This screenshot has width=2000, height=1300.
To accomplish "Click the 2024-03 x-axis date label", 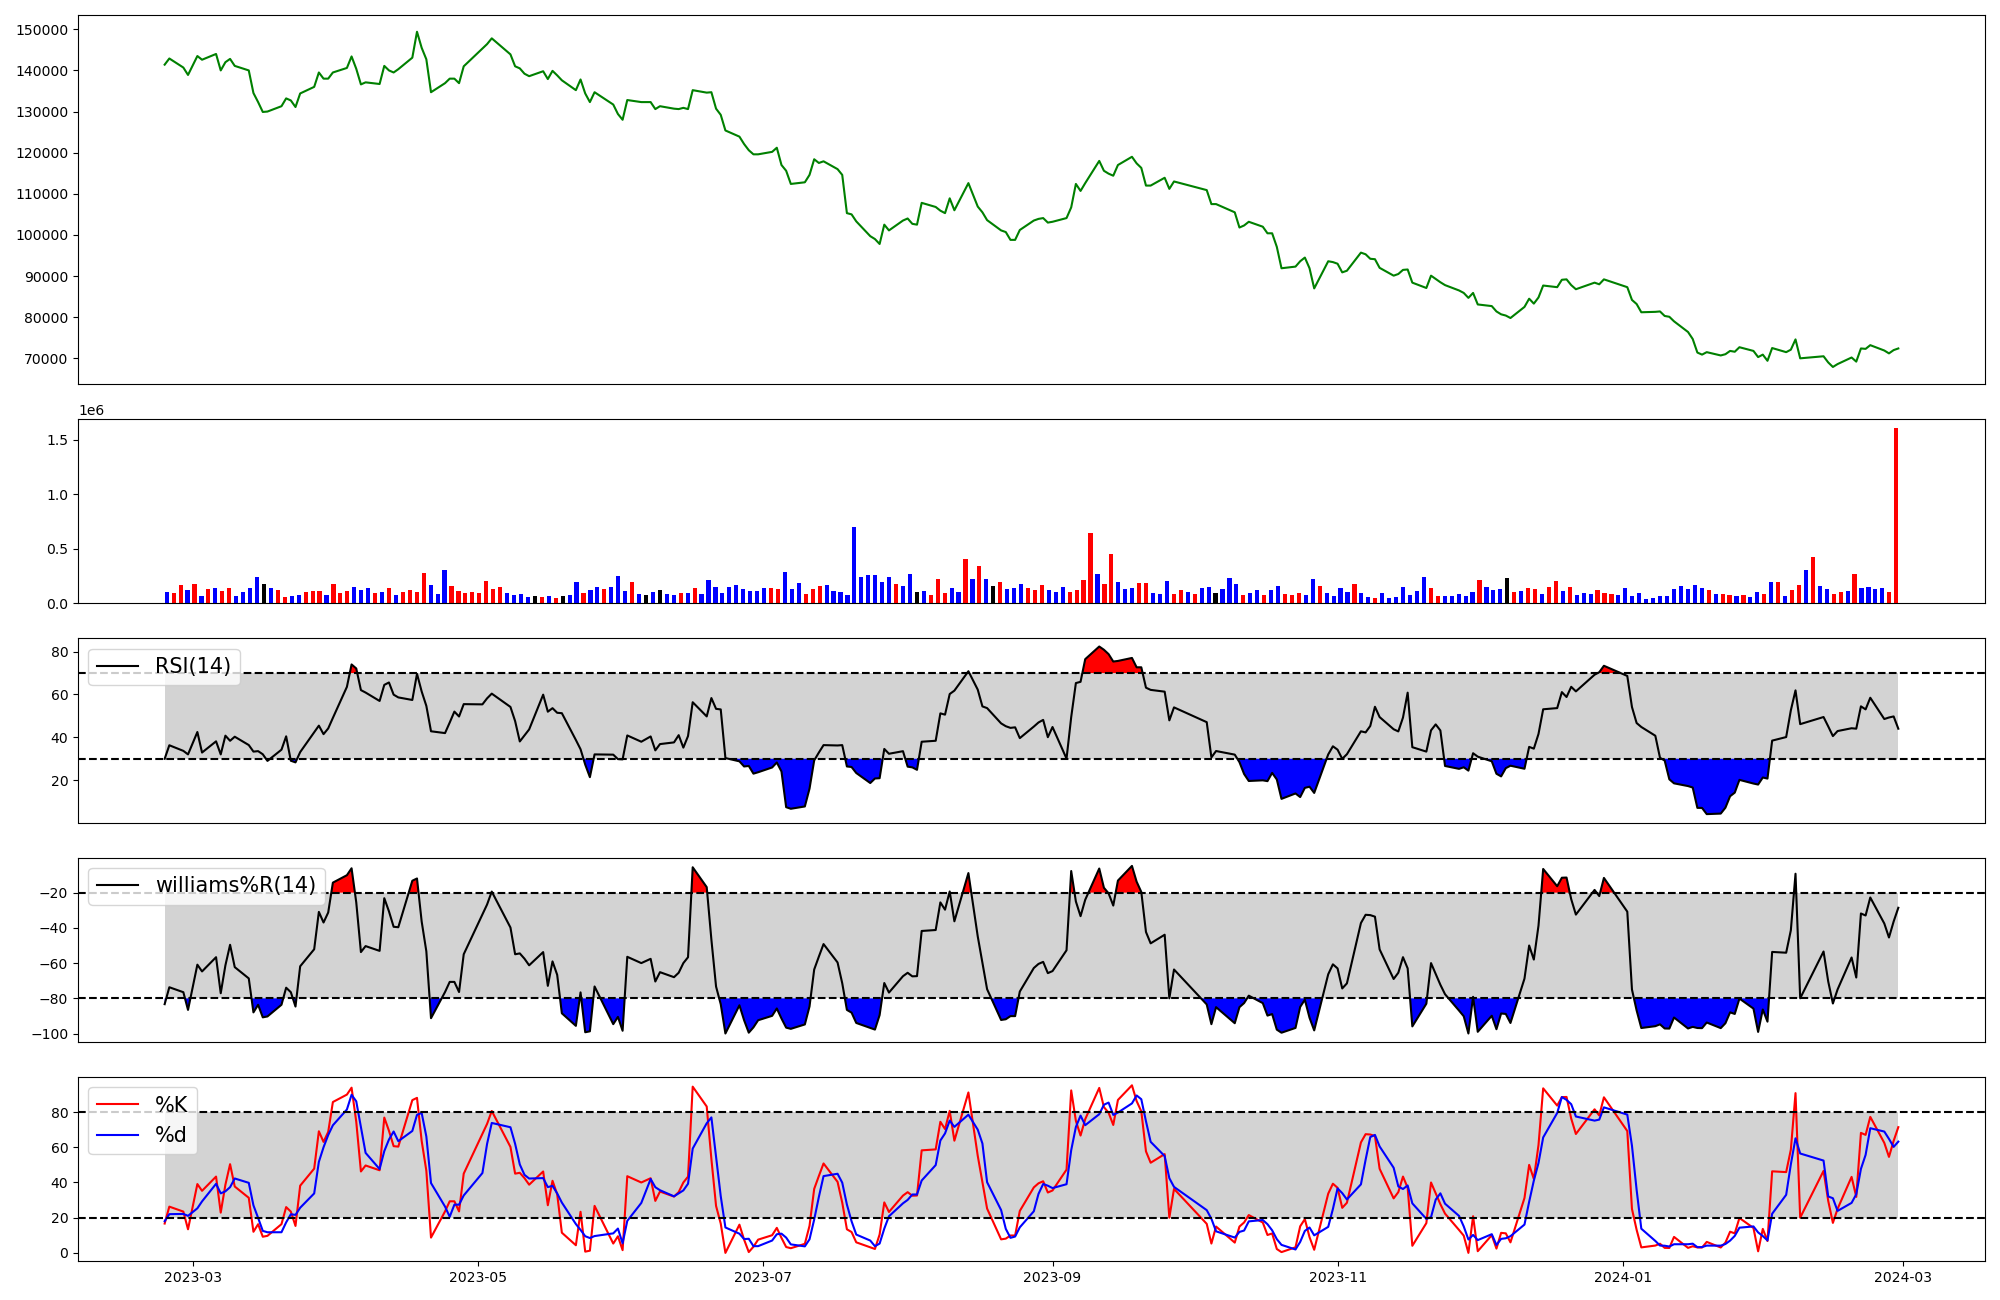I will [x=1903, y=1277].
